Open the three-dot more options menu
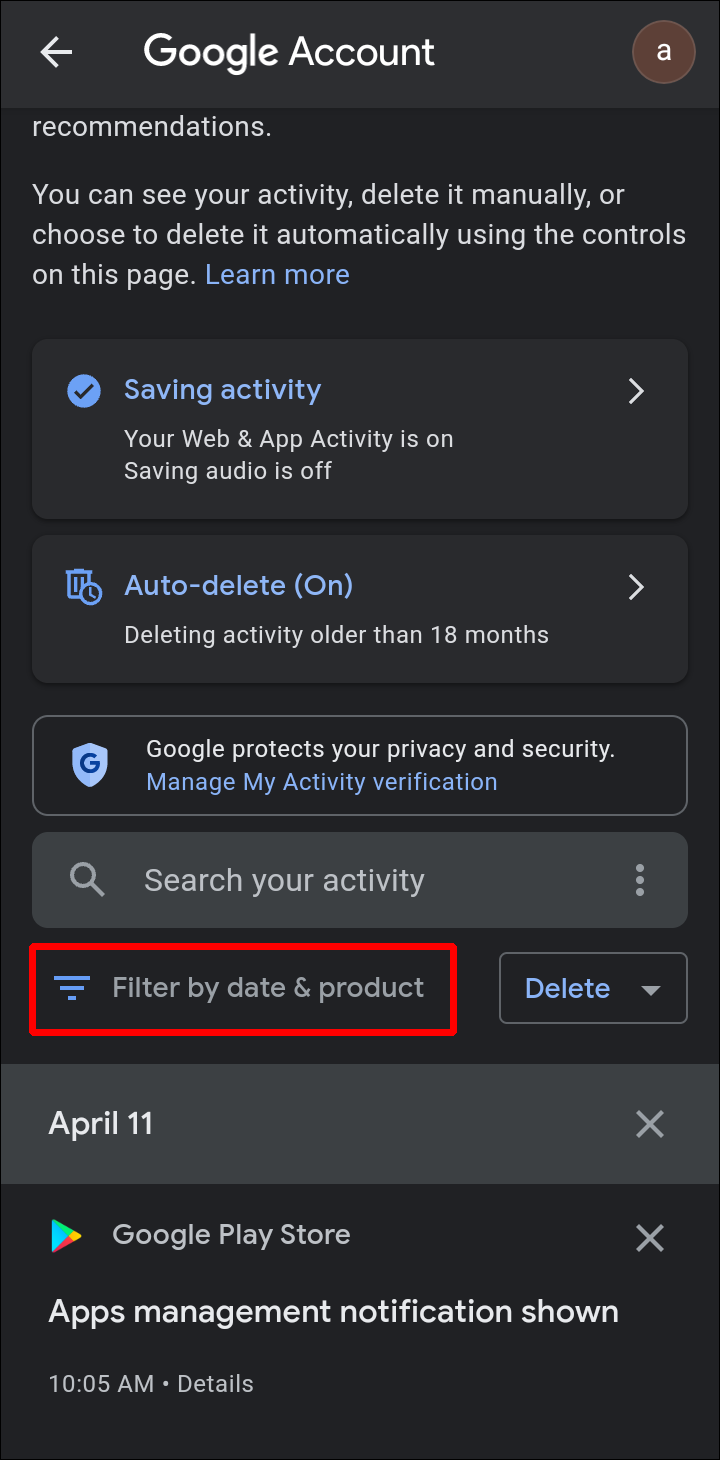 [640, 880]
